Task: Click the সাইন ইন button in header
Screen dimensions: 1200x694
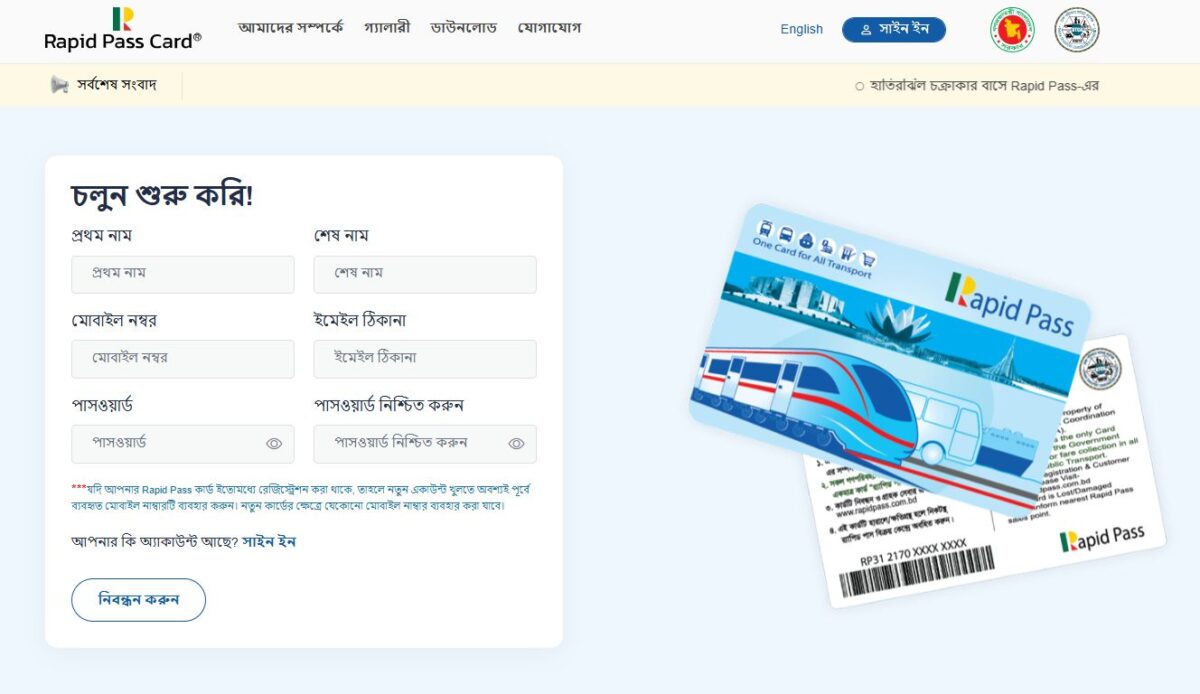Action: coord(894,30)
